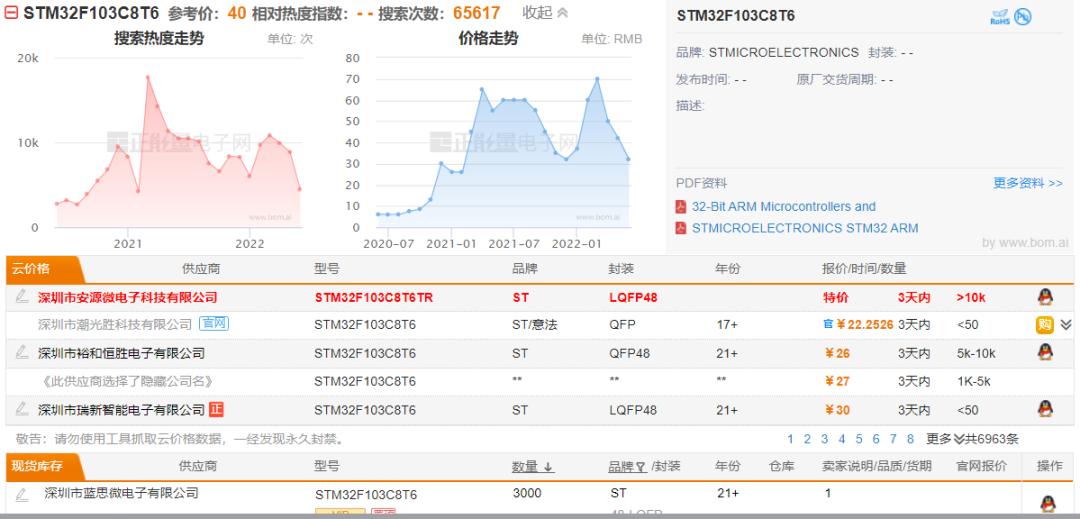
Task: Open QQ chat icon for 深圳市瑞新智能 row
Action: 1045,409
